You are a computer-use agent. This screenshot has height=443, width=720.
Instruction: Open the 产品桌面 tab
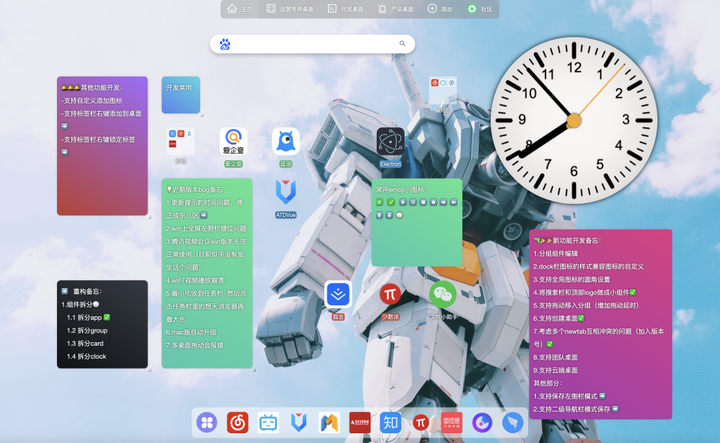click(x=395, y=9)
